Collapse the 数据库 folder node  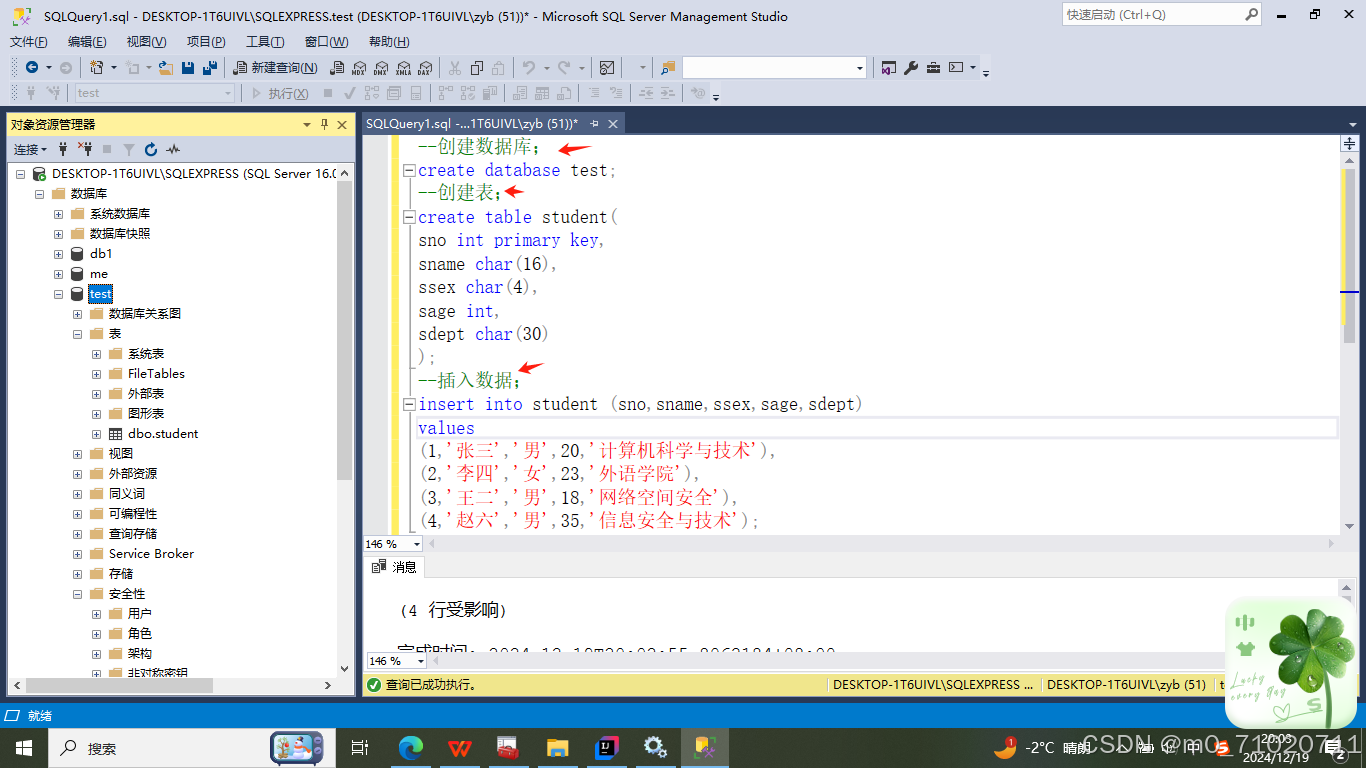pos(39,193)
